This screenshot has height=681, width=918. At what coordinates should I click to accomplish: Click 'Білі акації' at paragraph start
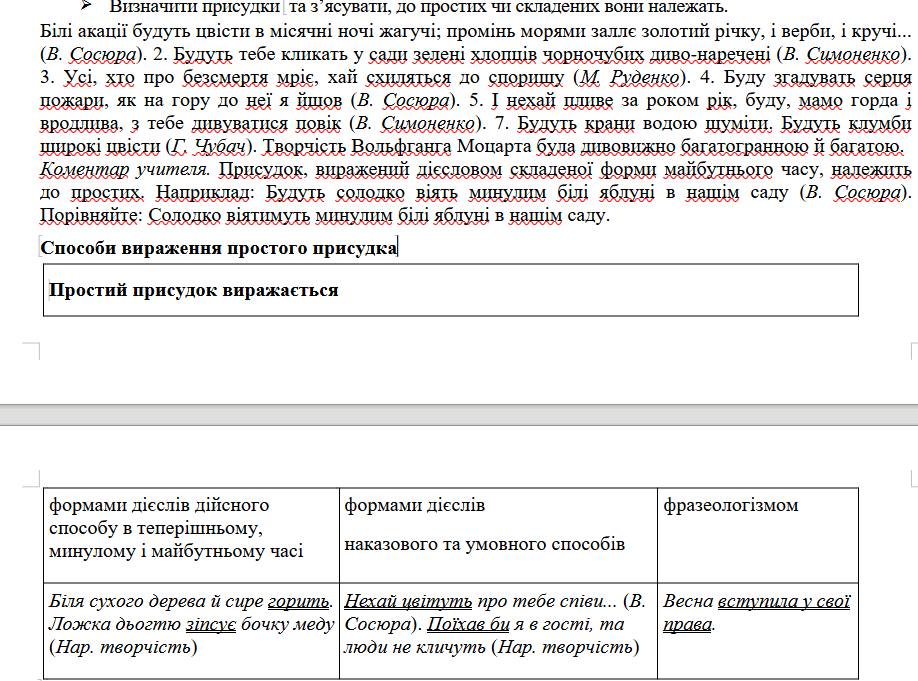pos(84,31)
